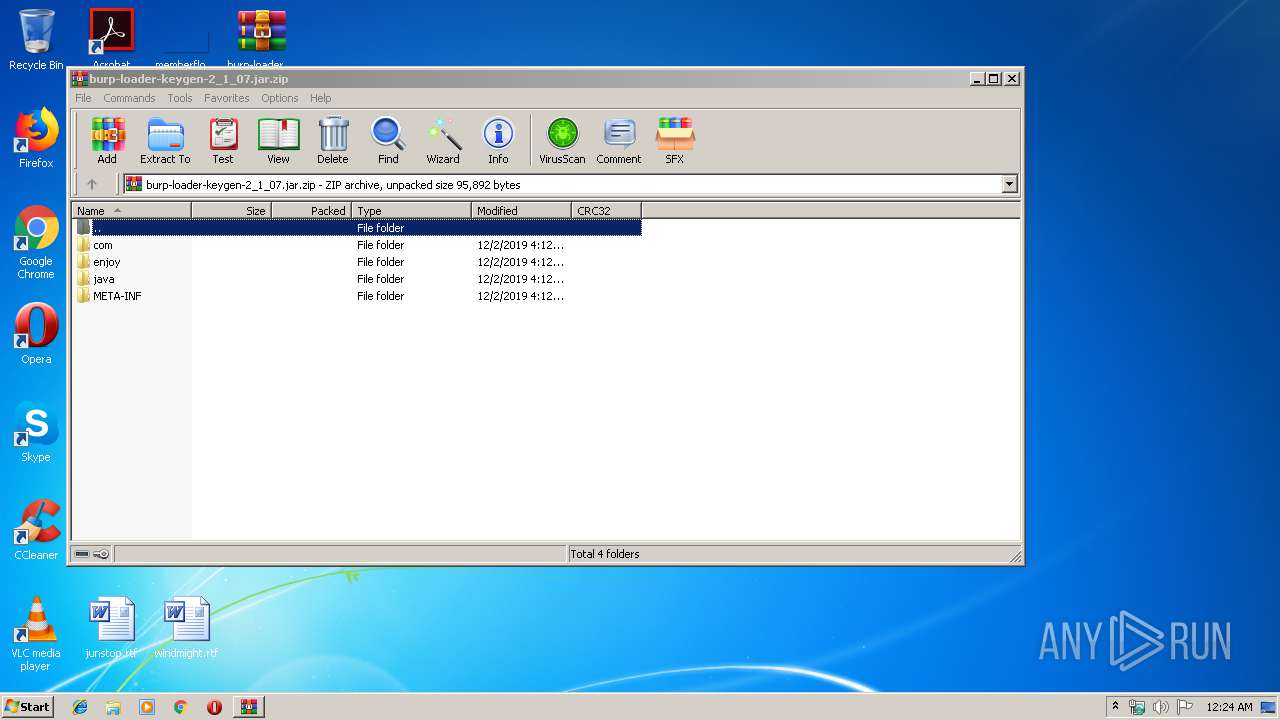Open the File menu
This screenshot has height=720, width=1280.
point(83,98)
